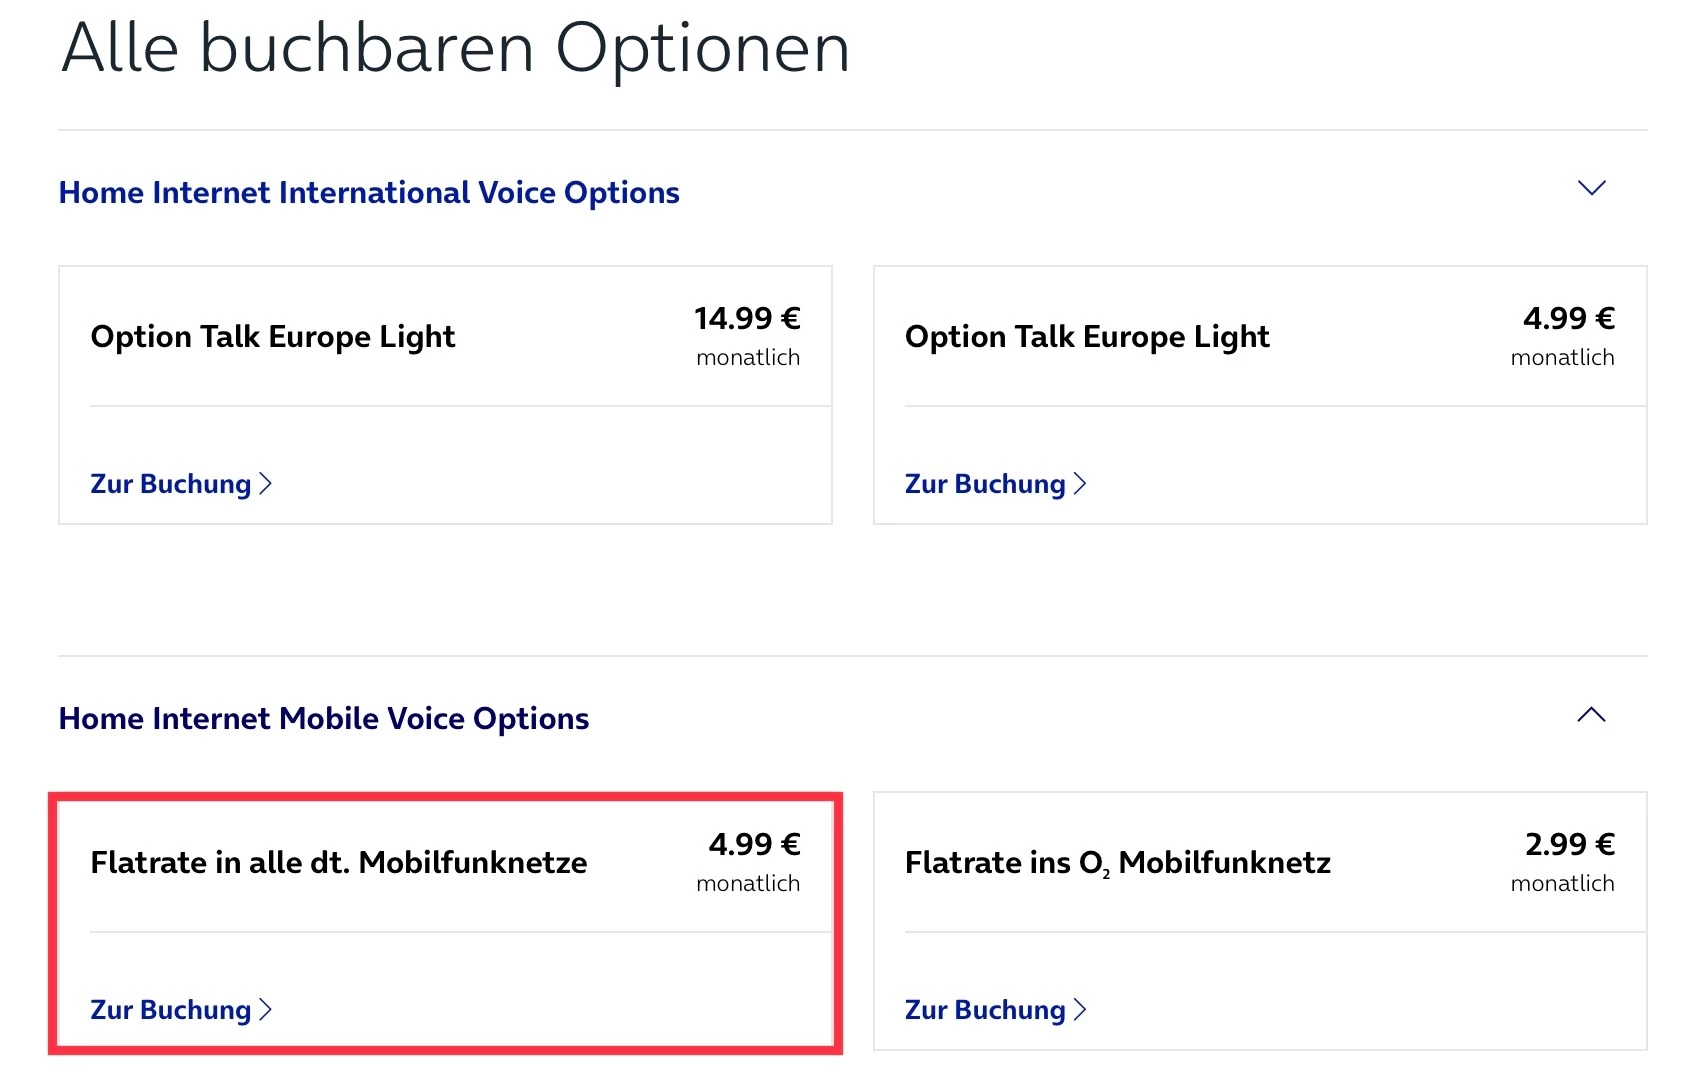Viewport: 1694px width, 1076px height.
Task: Select Option Talk Europe Light title priced 4.99 €
Action: click(1087, 337)
